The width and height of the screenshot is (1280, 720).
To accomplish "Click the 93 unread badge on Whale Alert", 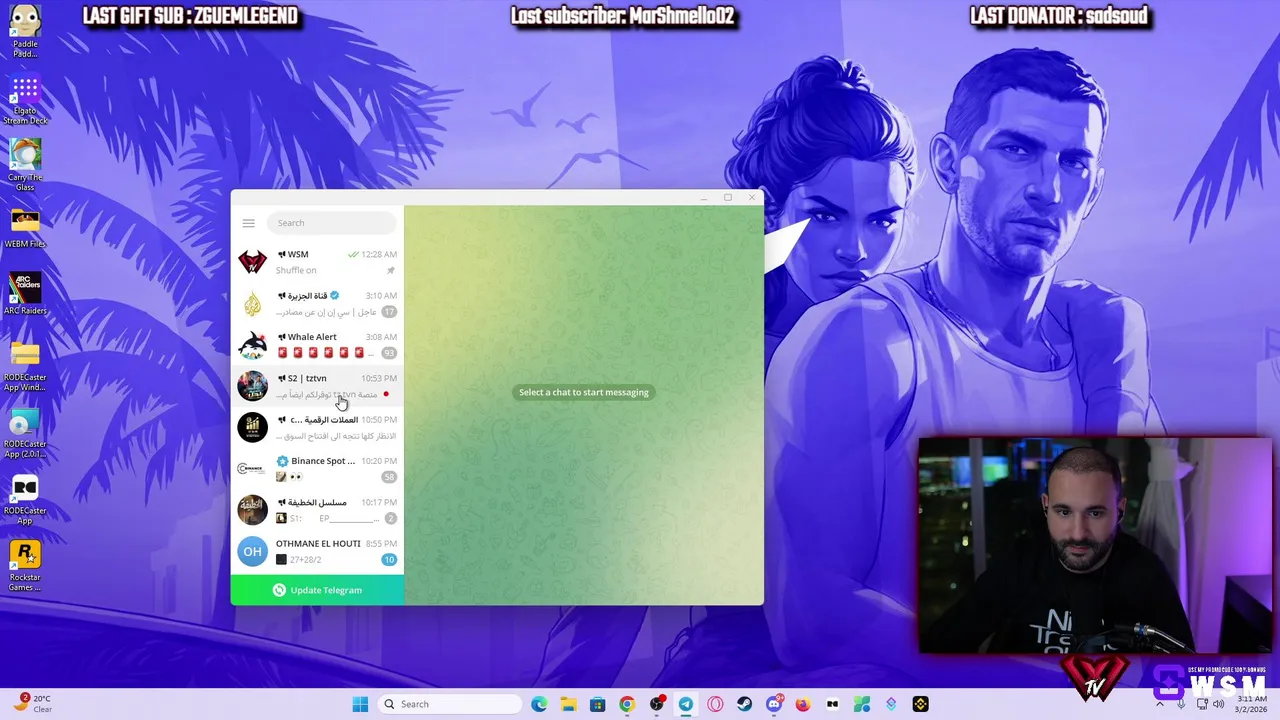I will [x=389, y=353].
